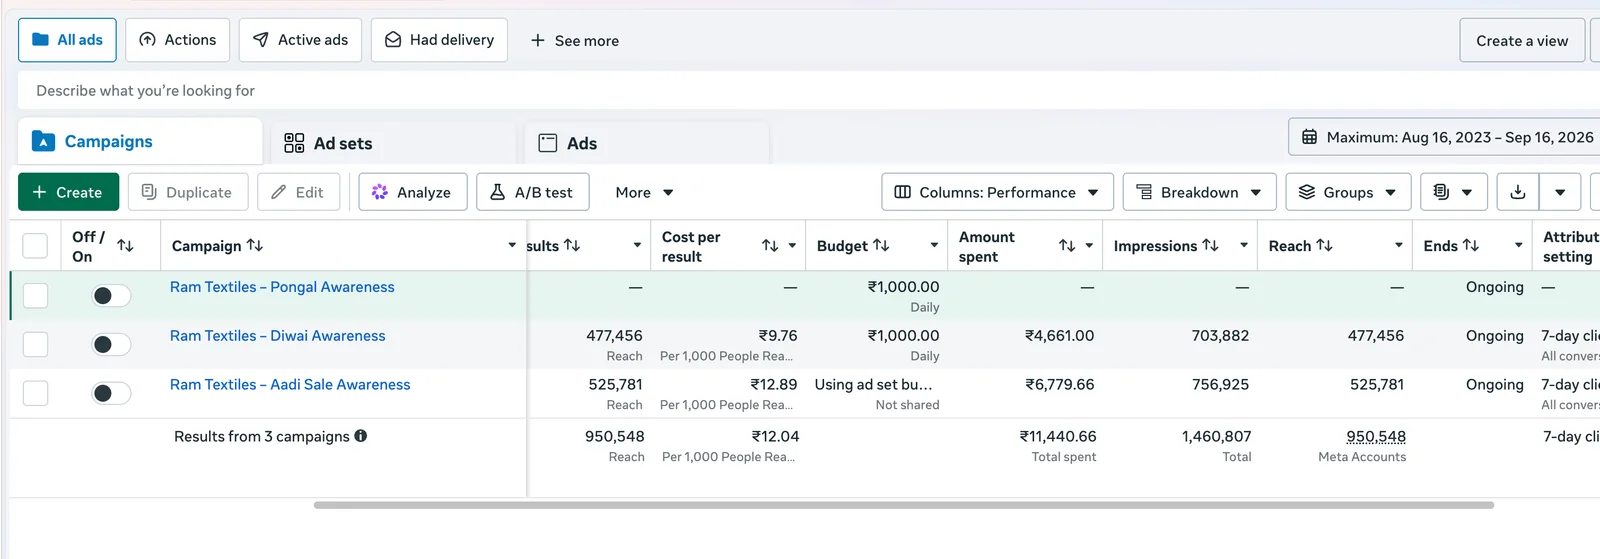Click Create a view button
Screen dimensions: 1600x559
click(x=1522, y=41)
